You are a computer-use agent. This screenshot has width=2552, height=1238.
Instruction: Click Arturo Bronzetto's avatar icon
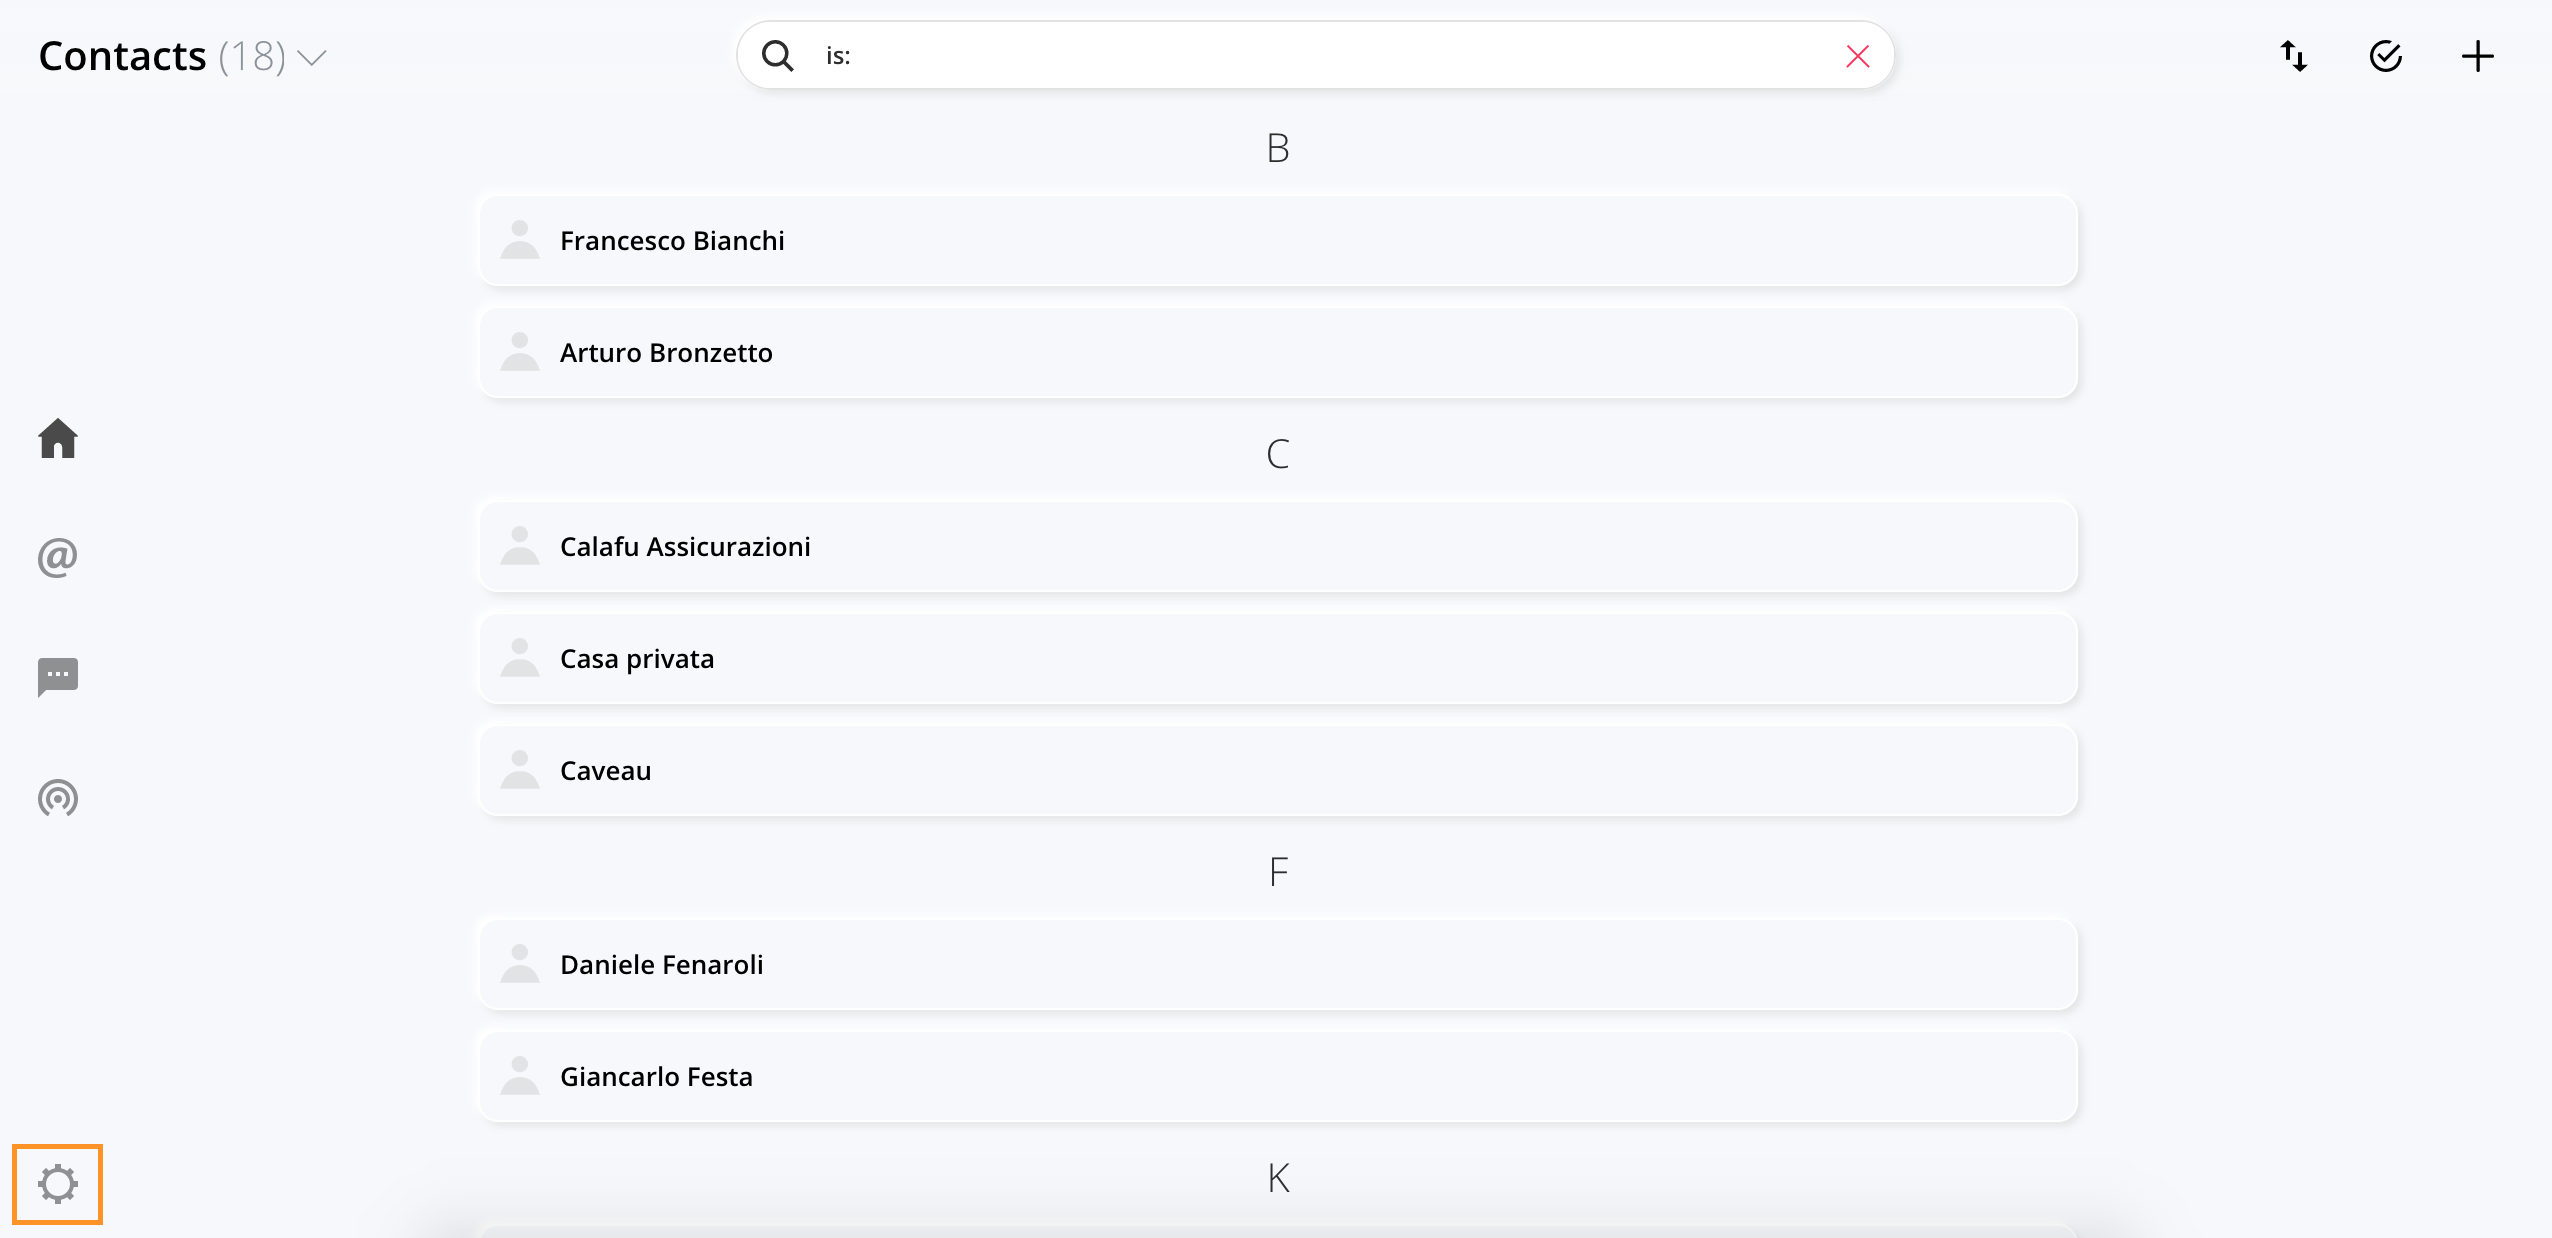[520, 352]
